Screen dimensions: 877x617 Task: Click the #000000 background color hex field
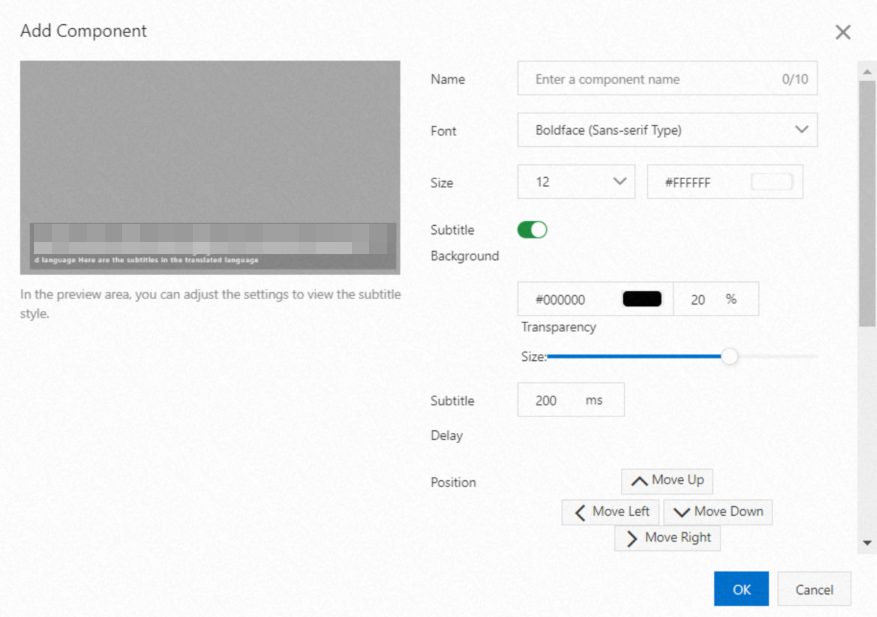point(566,299)
